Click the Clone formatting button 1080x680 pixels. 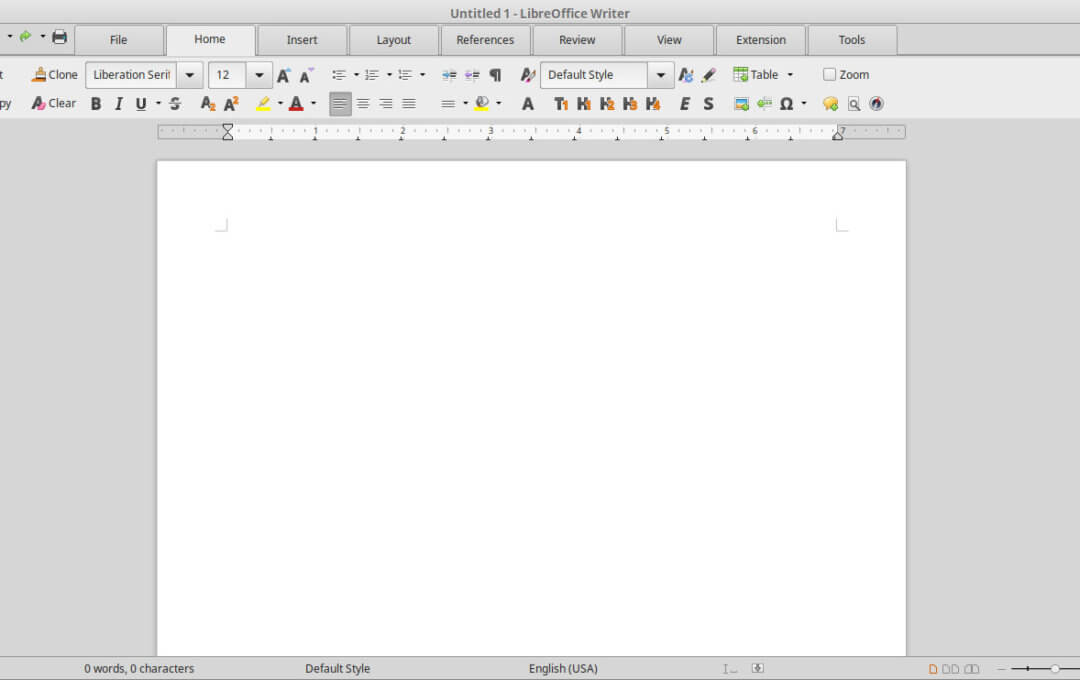55,75
